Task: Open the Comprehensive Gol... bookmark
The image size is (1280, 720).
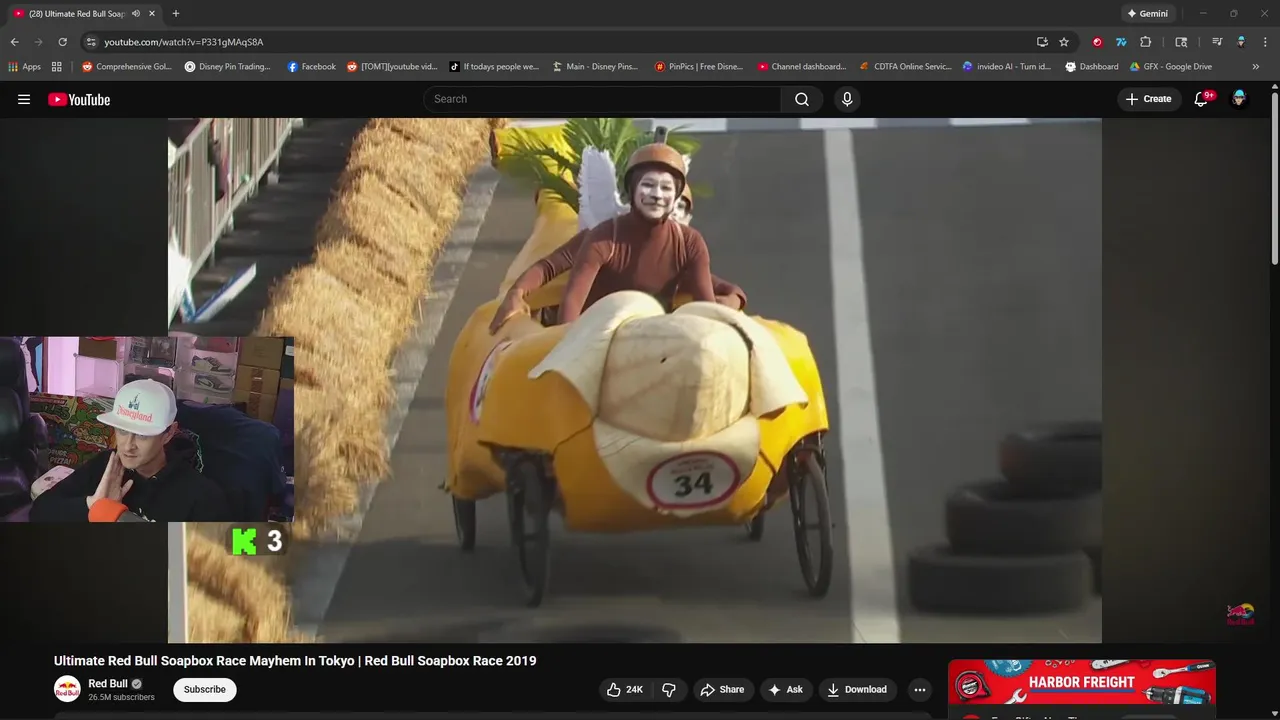Action: (x=127, y=67)
